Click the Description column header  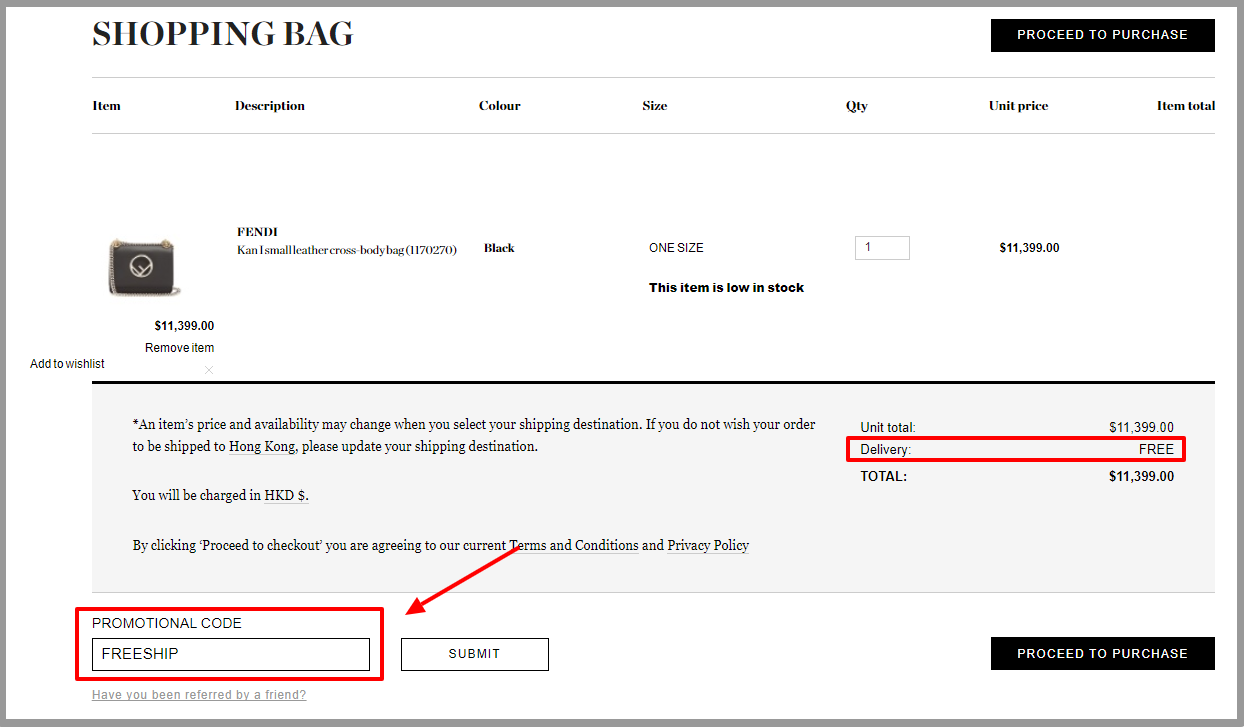pos(270,106)
